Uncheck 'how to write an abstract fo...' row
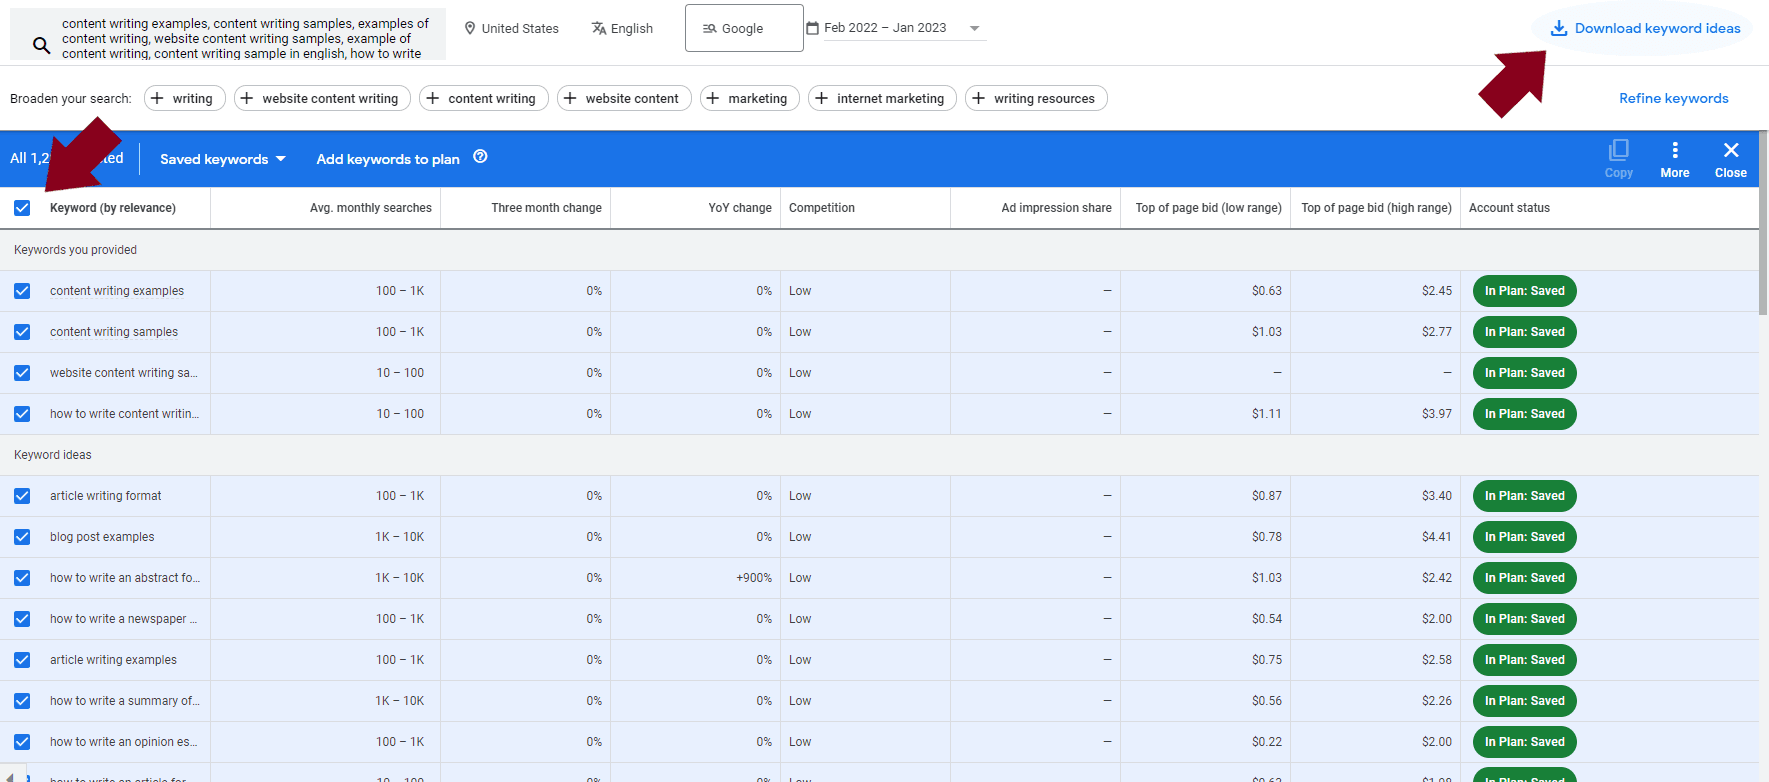The height and width of the screenshot is (782, 1769). click(22, 578)
